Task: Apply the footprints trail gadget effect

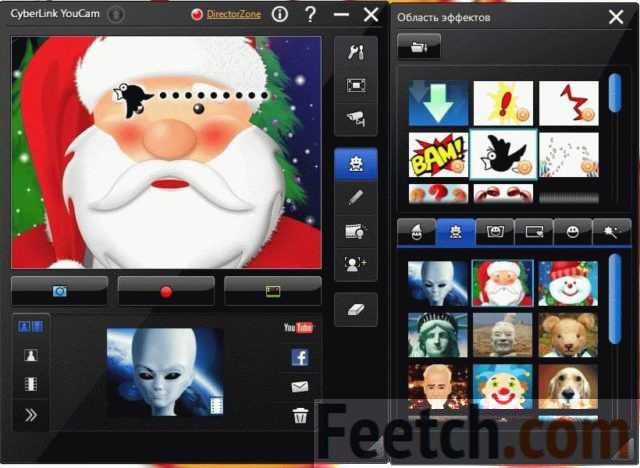Action: coord(569,154)
